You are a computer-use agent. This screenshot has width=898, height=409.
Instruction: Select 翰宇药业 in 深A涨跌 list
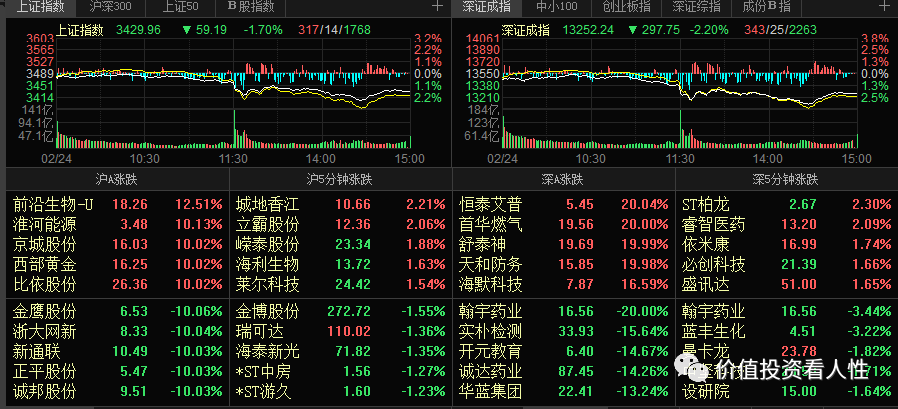tap(563, 312)
